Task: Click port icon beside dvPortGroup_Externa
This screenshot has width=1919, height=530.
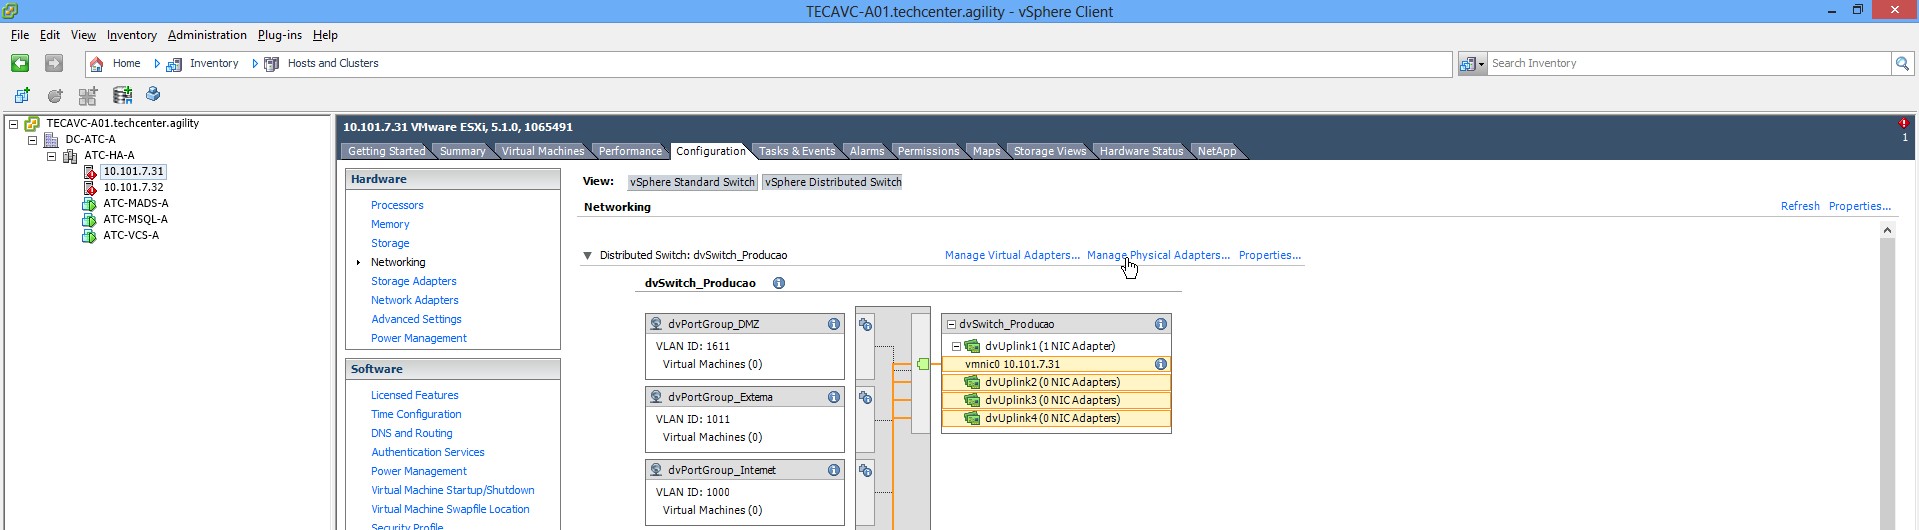Action: (x=866, y=398)
